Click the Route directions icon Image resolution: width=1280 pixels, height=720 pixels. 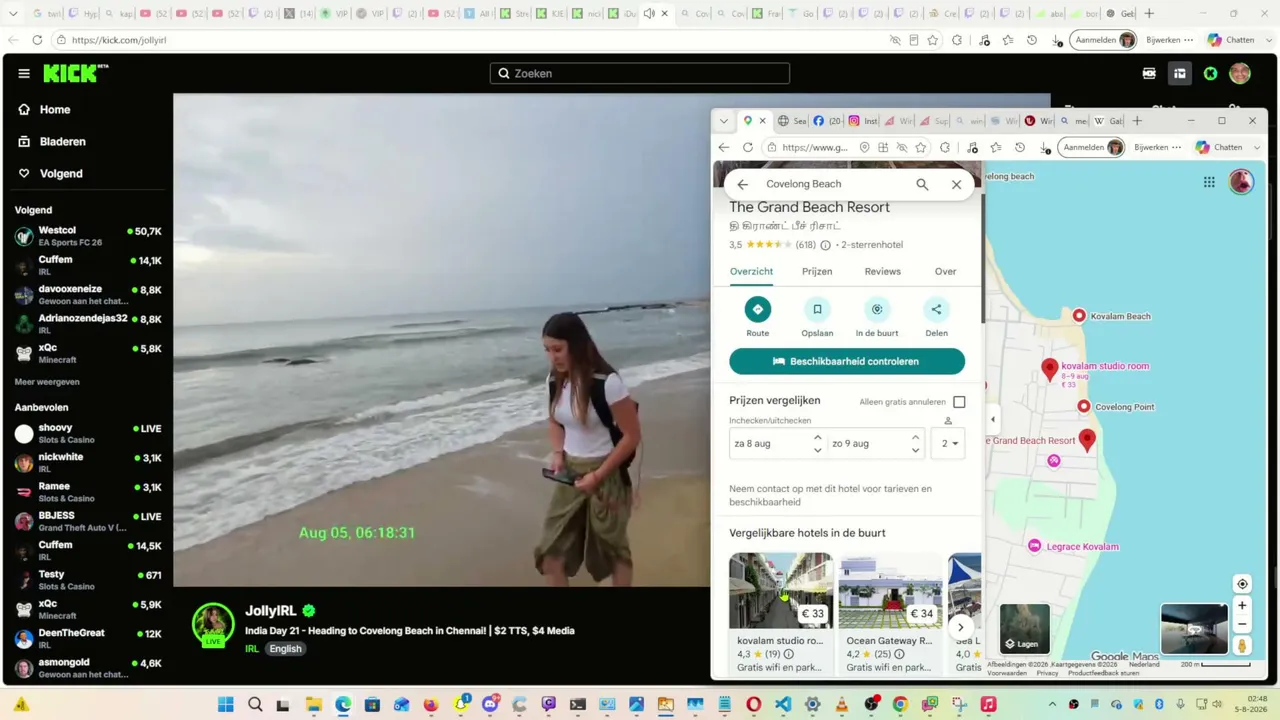coord(757,310)
